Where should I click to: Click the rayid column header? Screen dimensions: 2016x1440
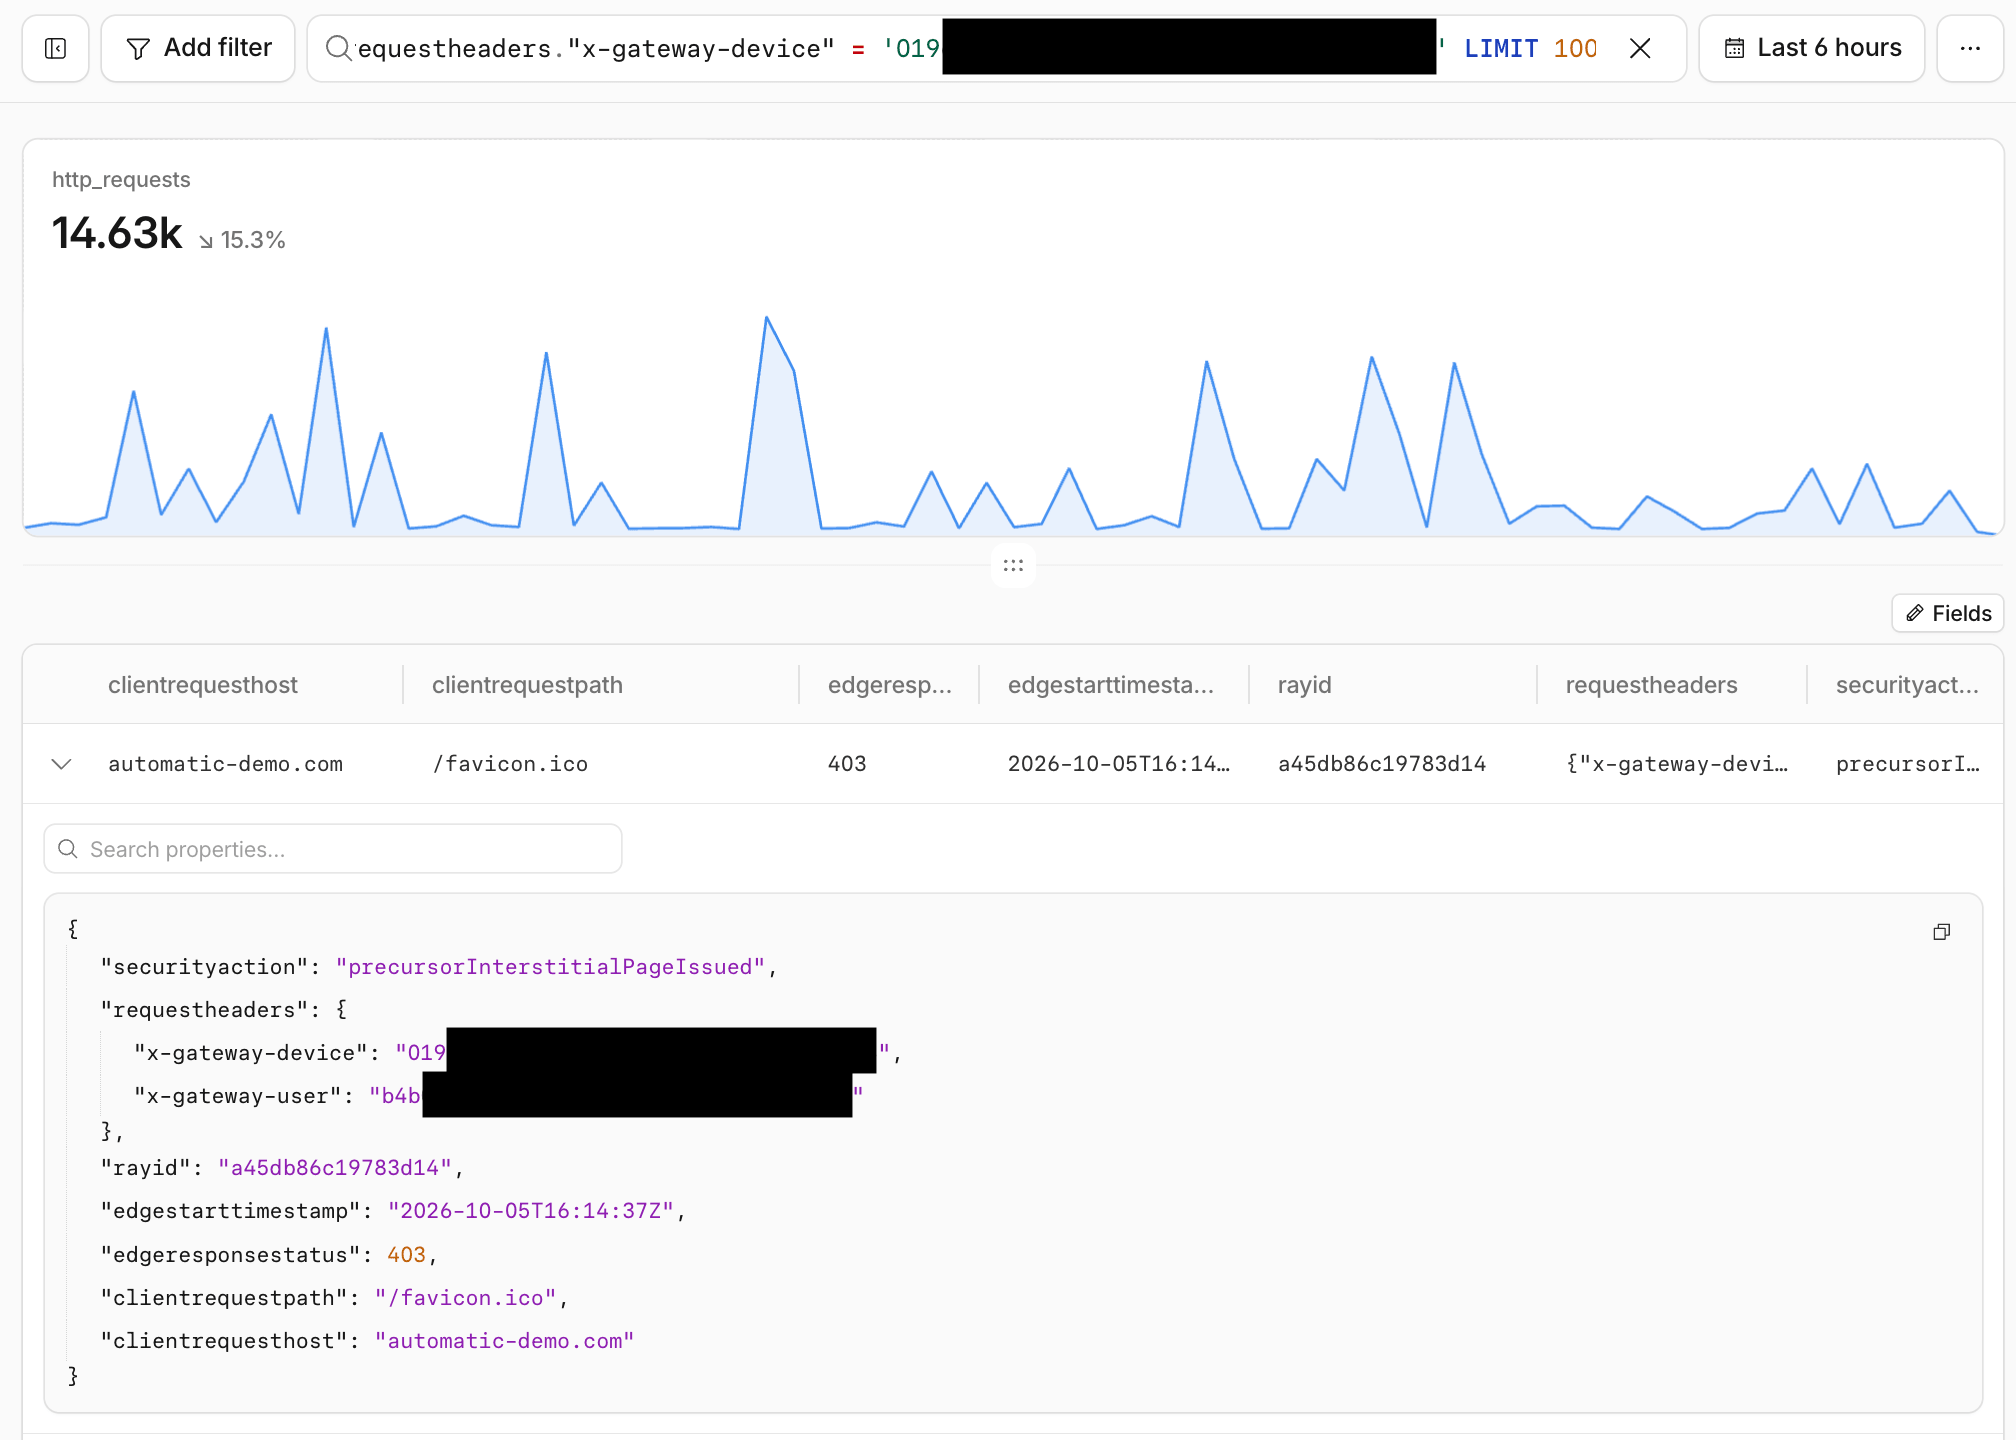(x=1305, y=685)
